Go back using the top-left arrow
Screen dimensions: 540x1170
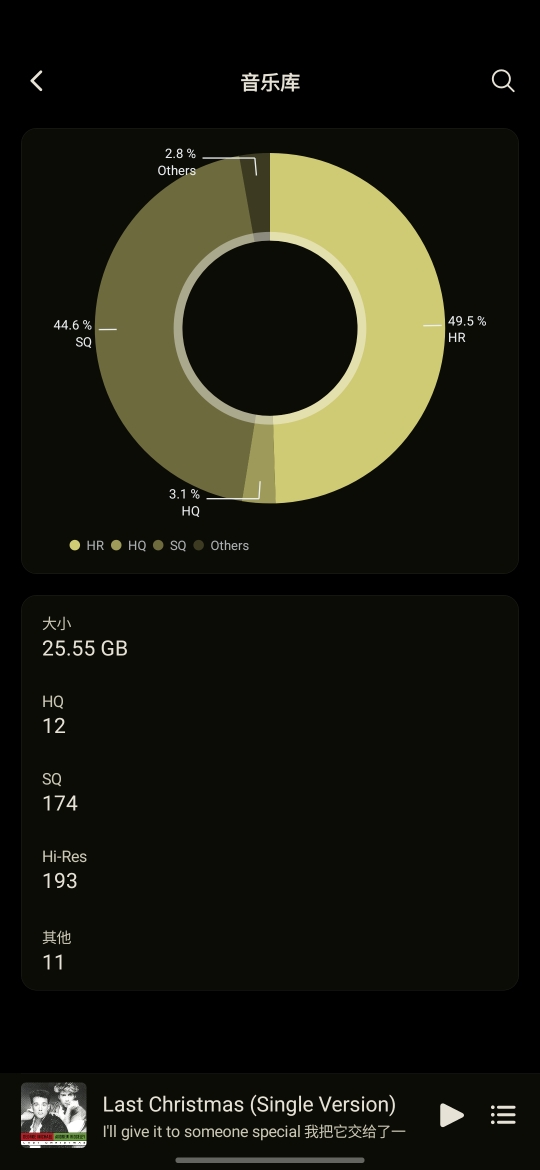pos(37,81)
